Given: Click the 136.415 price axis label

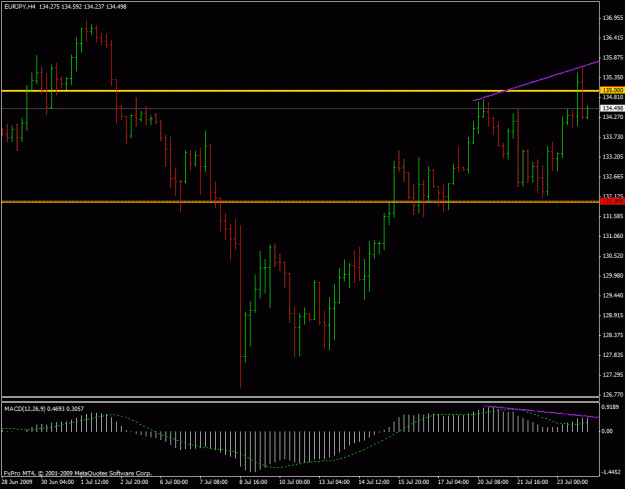Looking at the screenshot, I should pyautogui.click(x=613, y=38).
